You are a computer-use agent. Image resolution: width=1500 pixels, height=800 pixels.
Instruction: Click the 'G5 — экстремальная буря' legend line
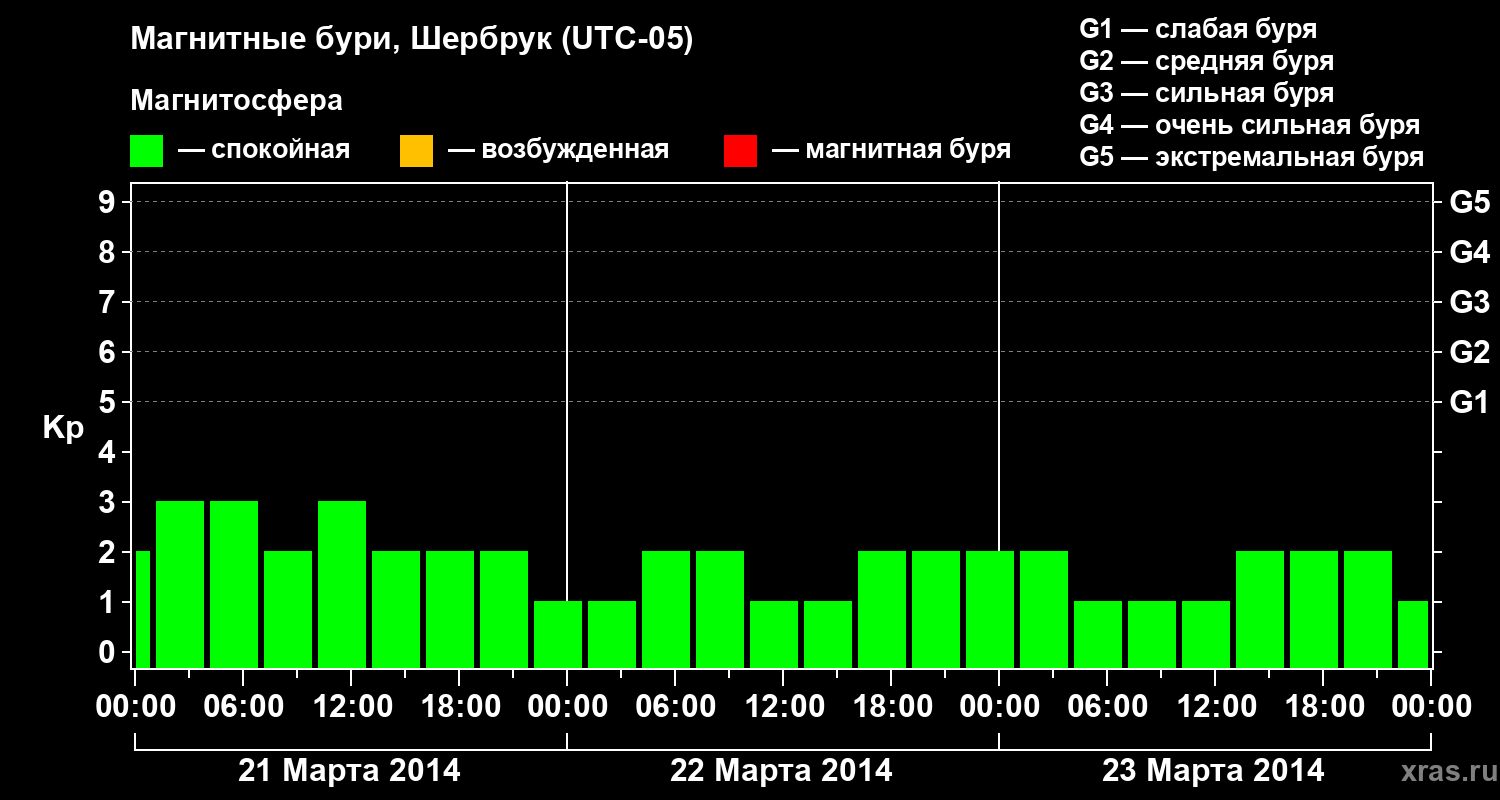[x=1252, y=157]
